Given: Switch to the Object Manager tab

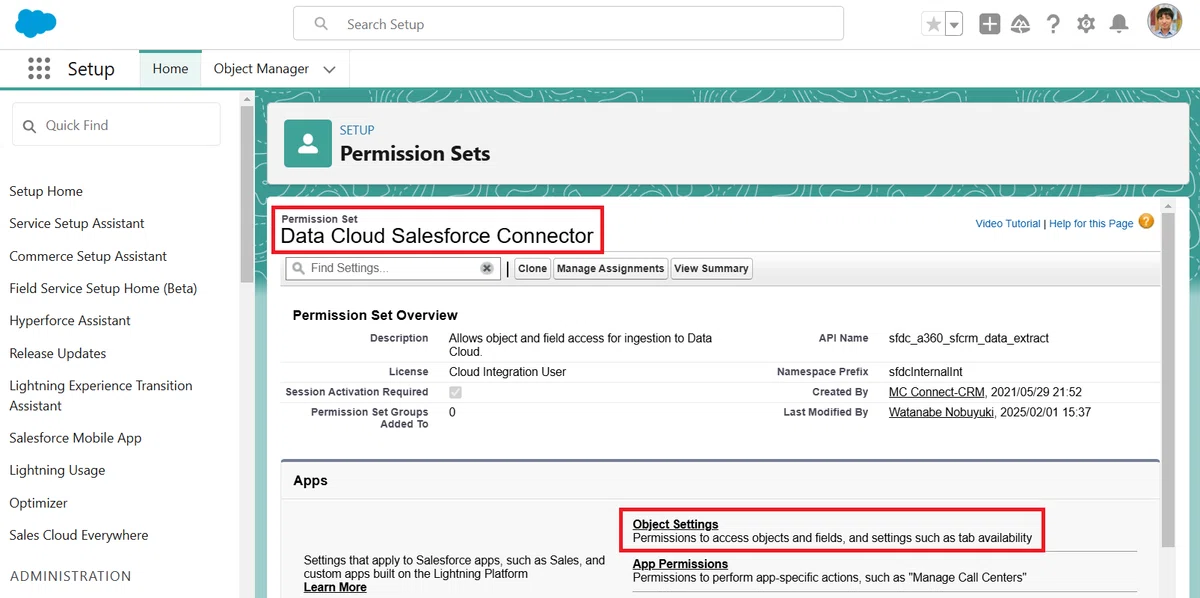Looking at the screenshot, I should [261, 69].
